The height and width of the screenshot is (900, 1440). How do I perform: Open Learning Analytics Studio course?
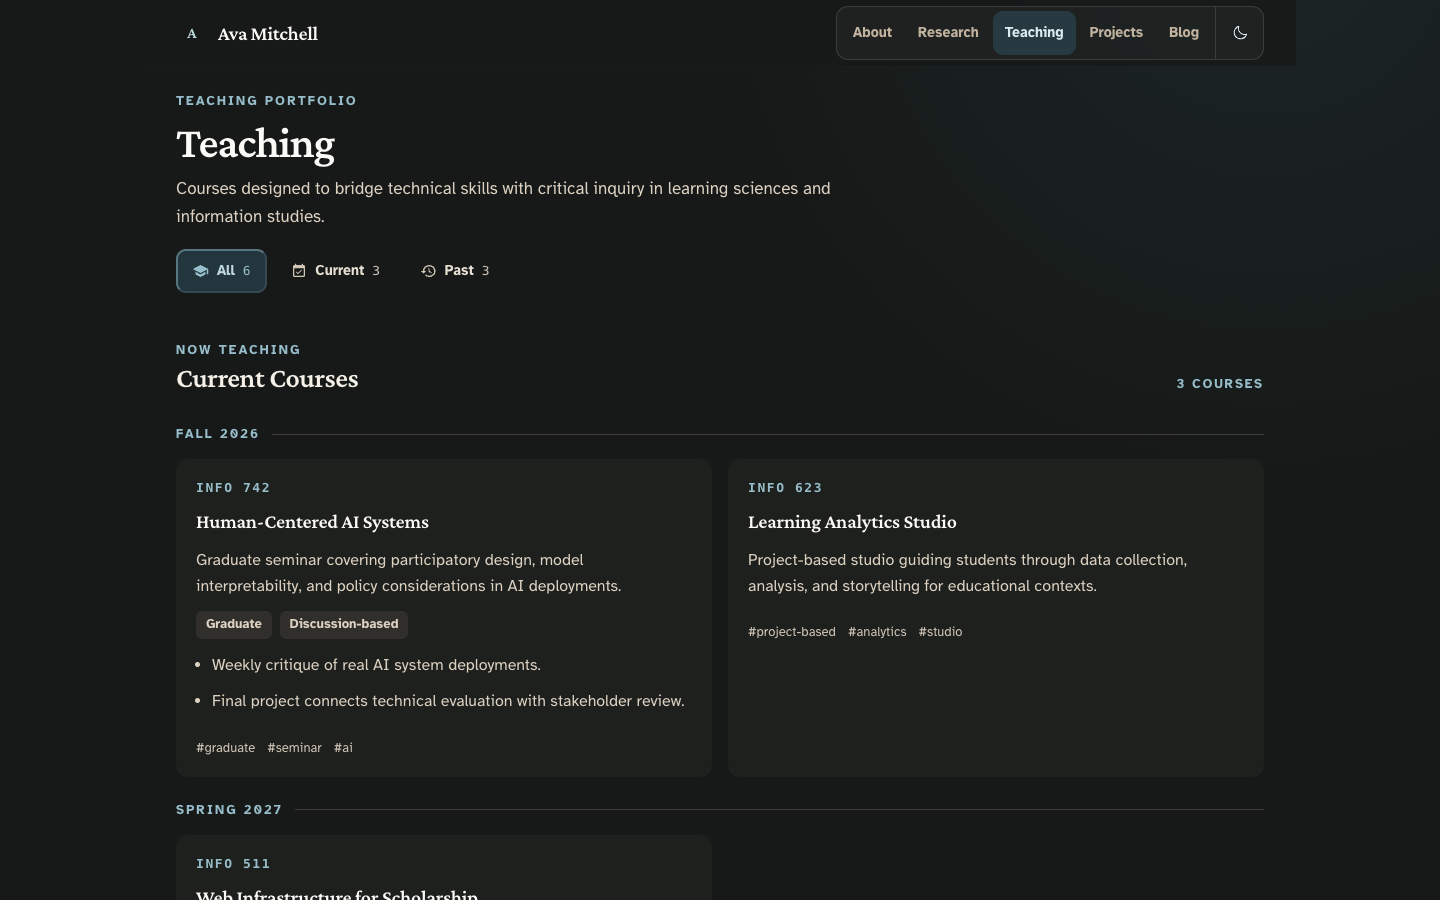click(x=852, y=522)
